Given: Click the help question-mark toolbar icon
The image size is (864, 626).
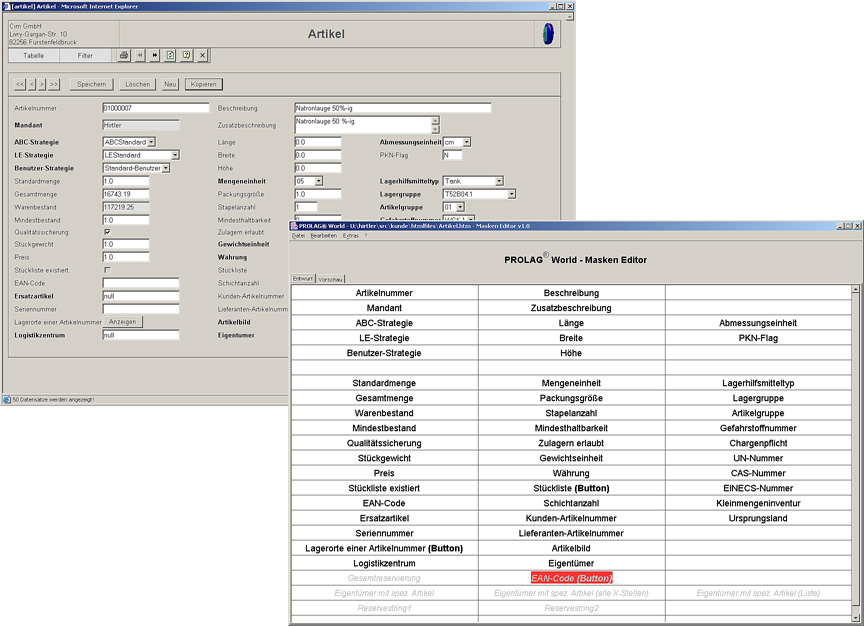Looking at the screenshot, I should click(187, 56).
